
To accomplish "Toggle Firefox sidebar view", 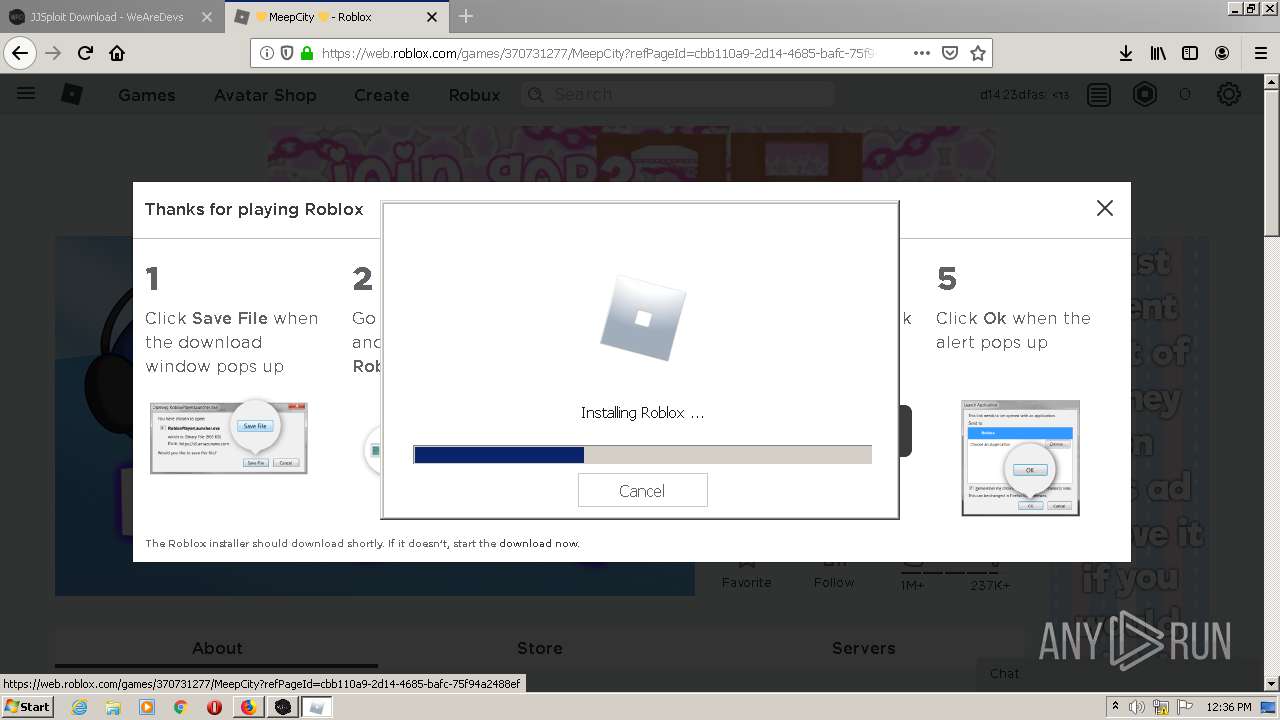I will [1190, 53].
